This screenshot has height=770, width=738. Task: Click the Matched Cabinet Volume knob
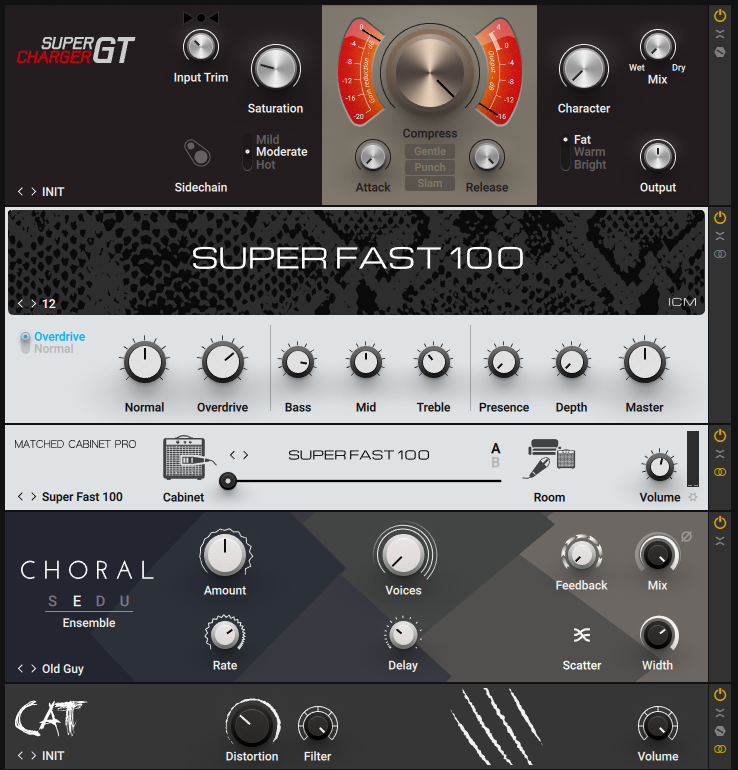click(x=660, y=467)
